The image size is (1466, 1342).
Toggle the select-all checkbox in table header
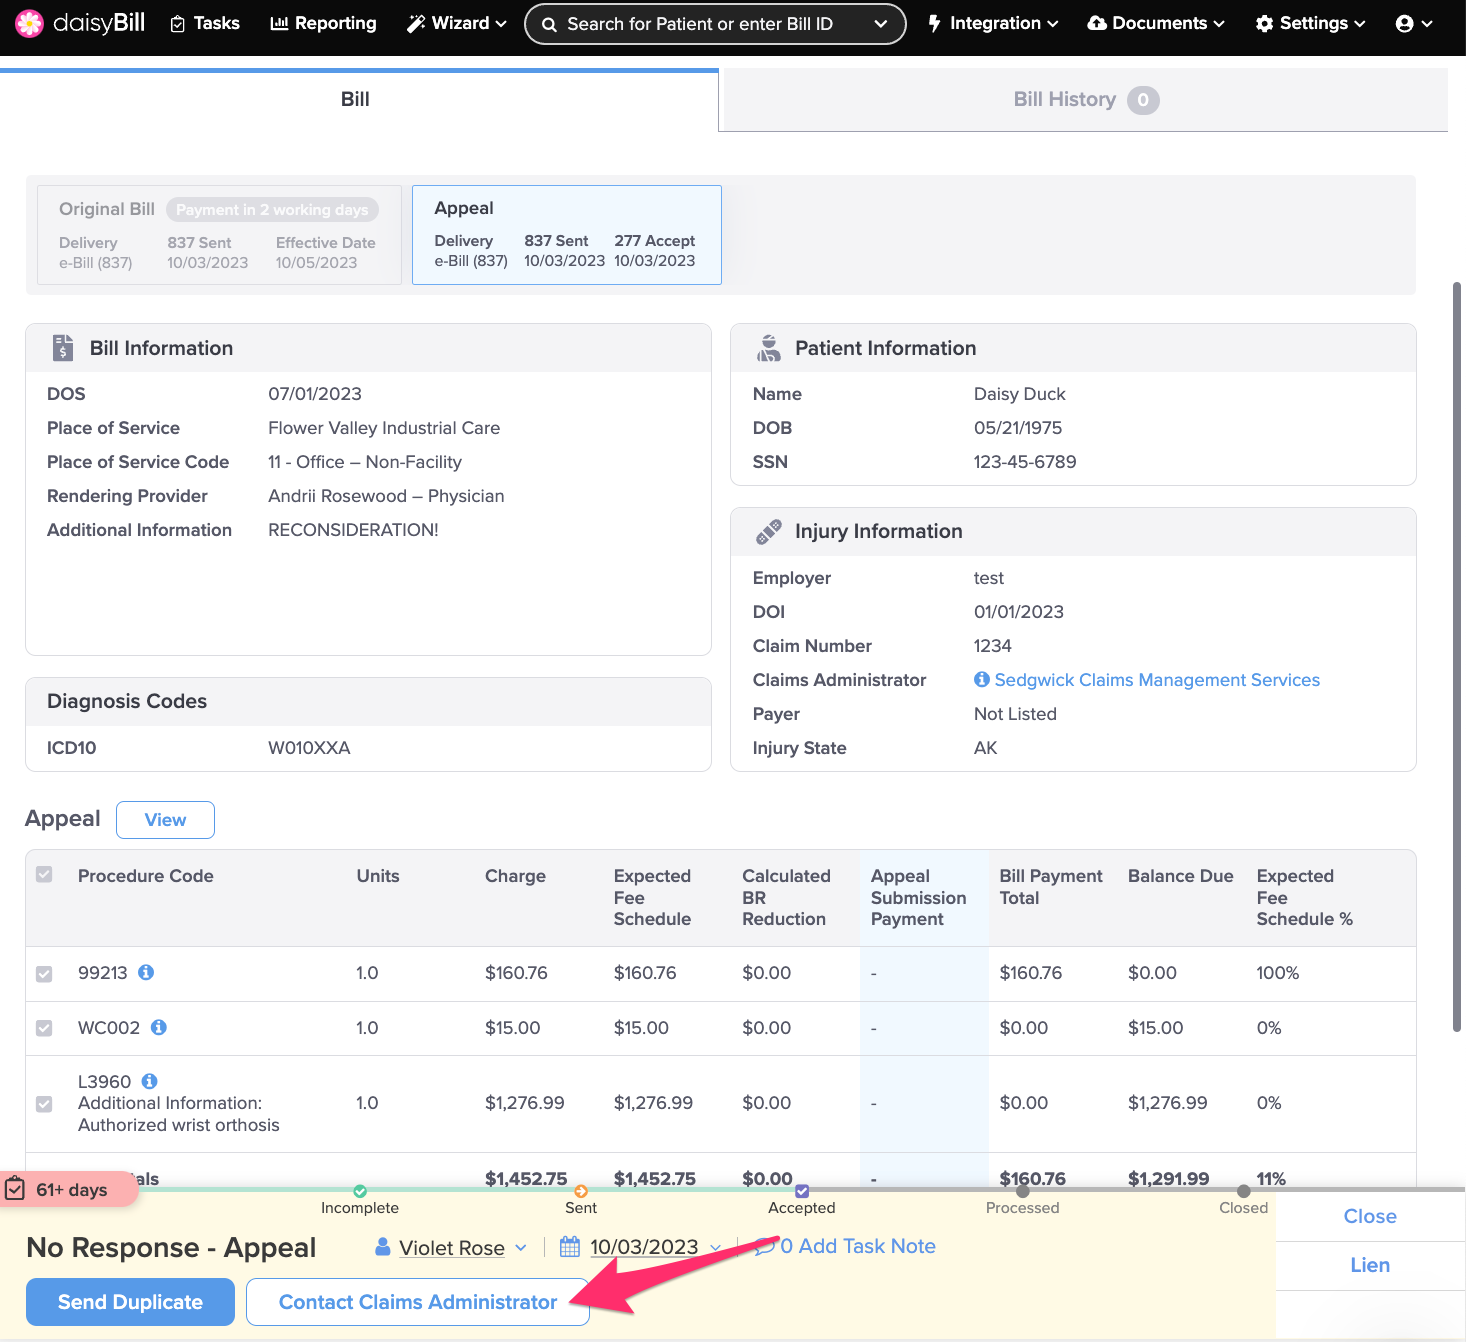tap(44, 875)
